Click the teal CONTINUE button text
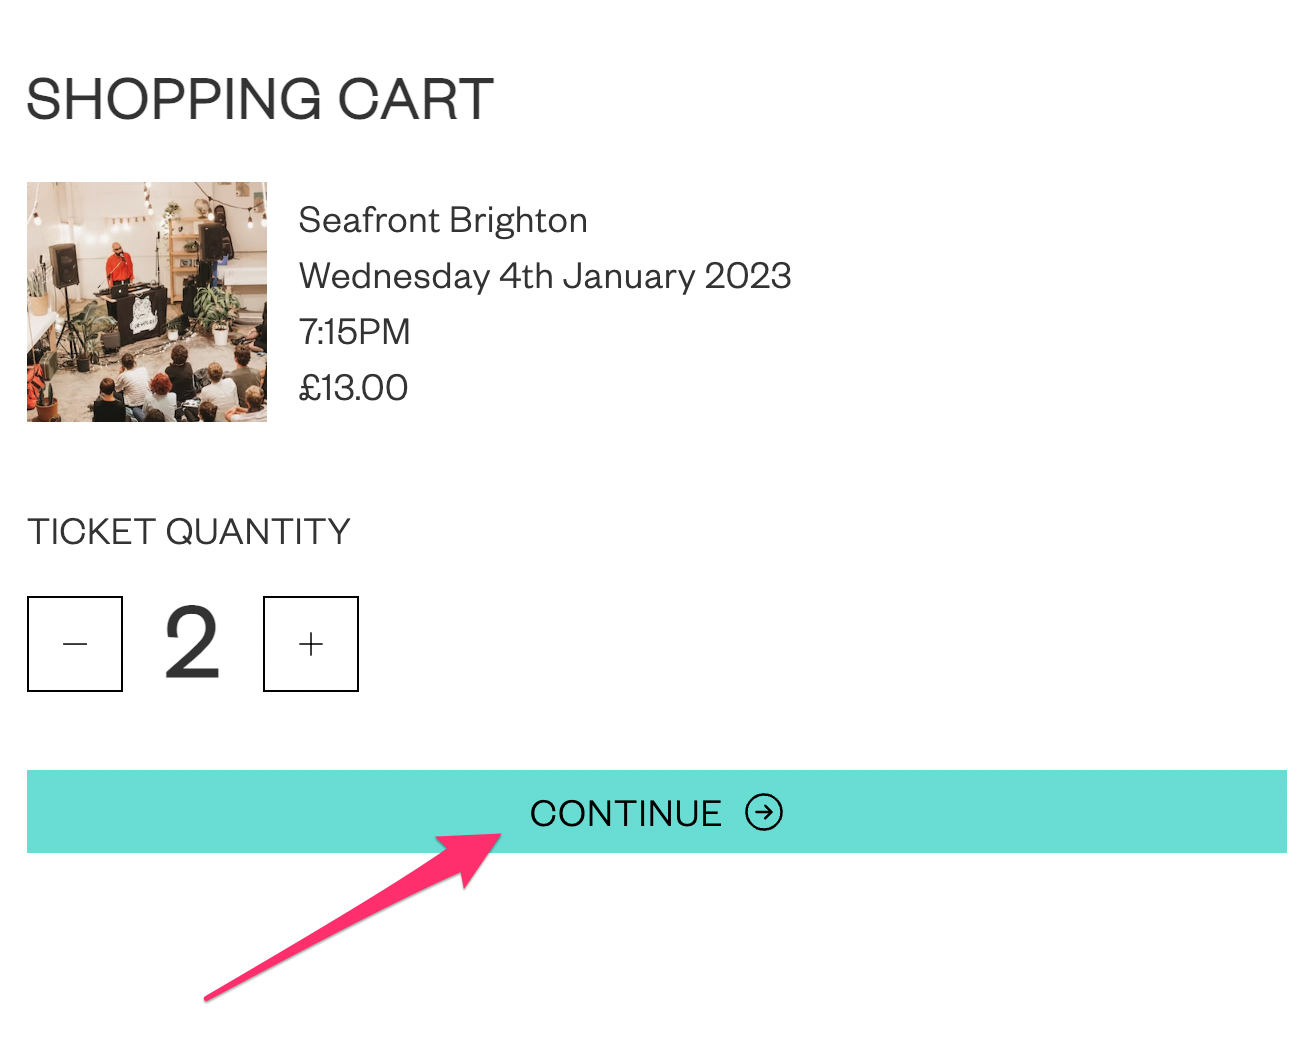The image size is (1307, 1044). 626,813
